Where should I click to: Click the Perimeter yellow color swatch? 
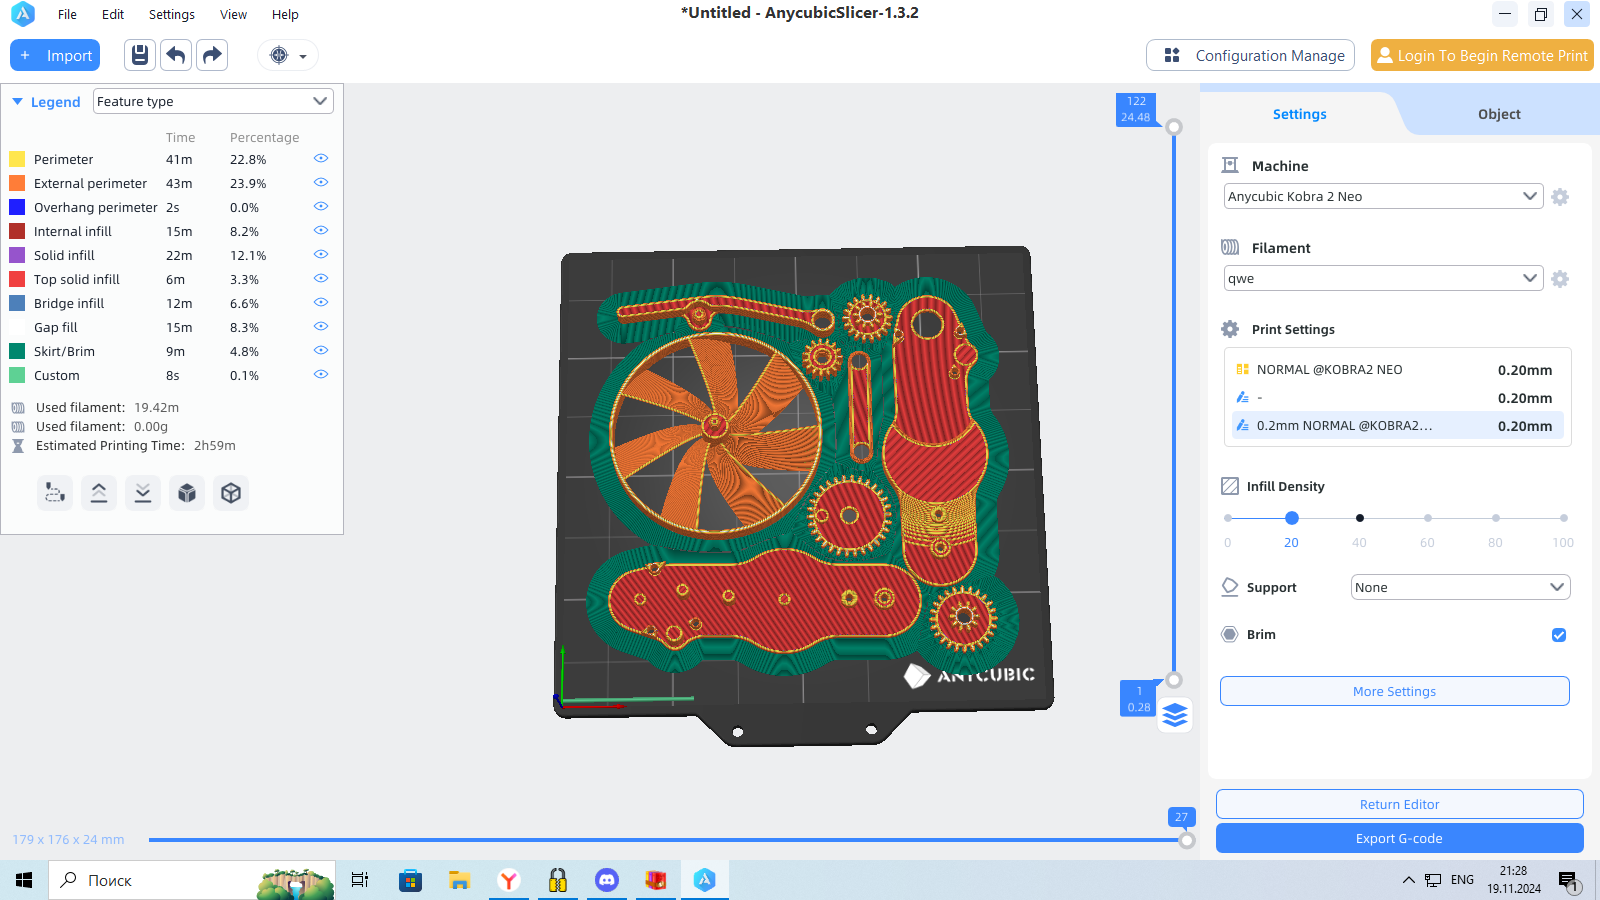pos(17,159)
